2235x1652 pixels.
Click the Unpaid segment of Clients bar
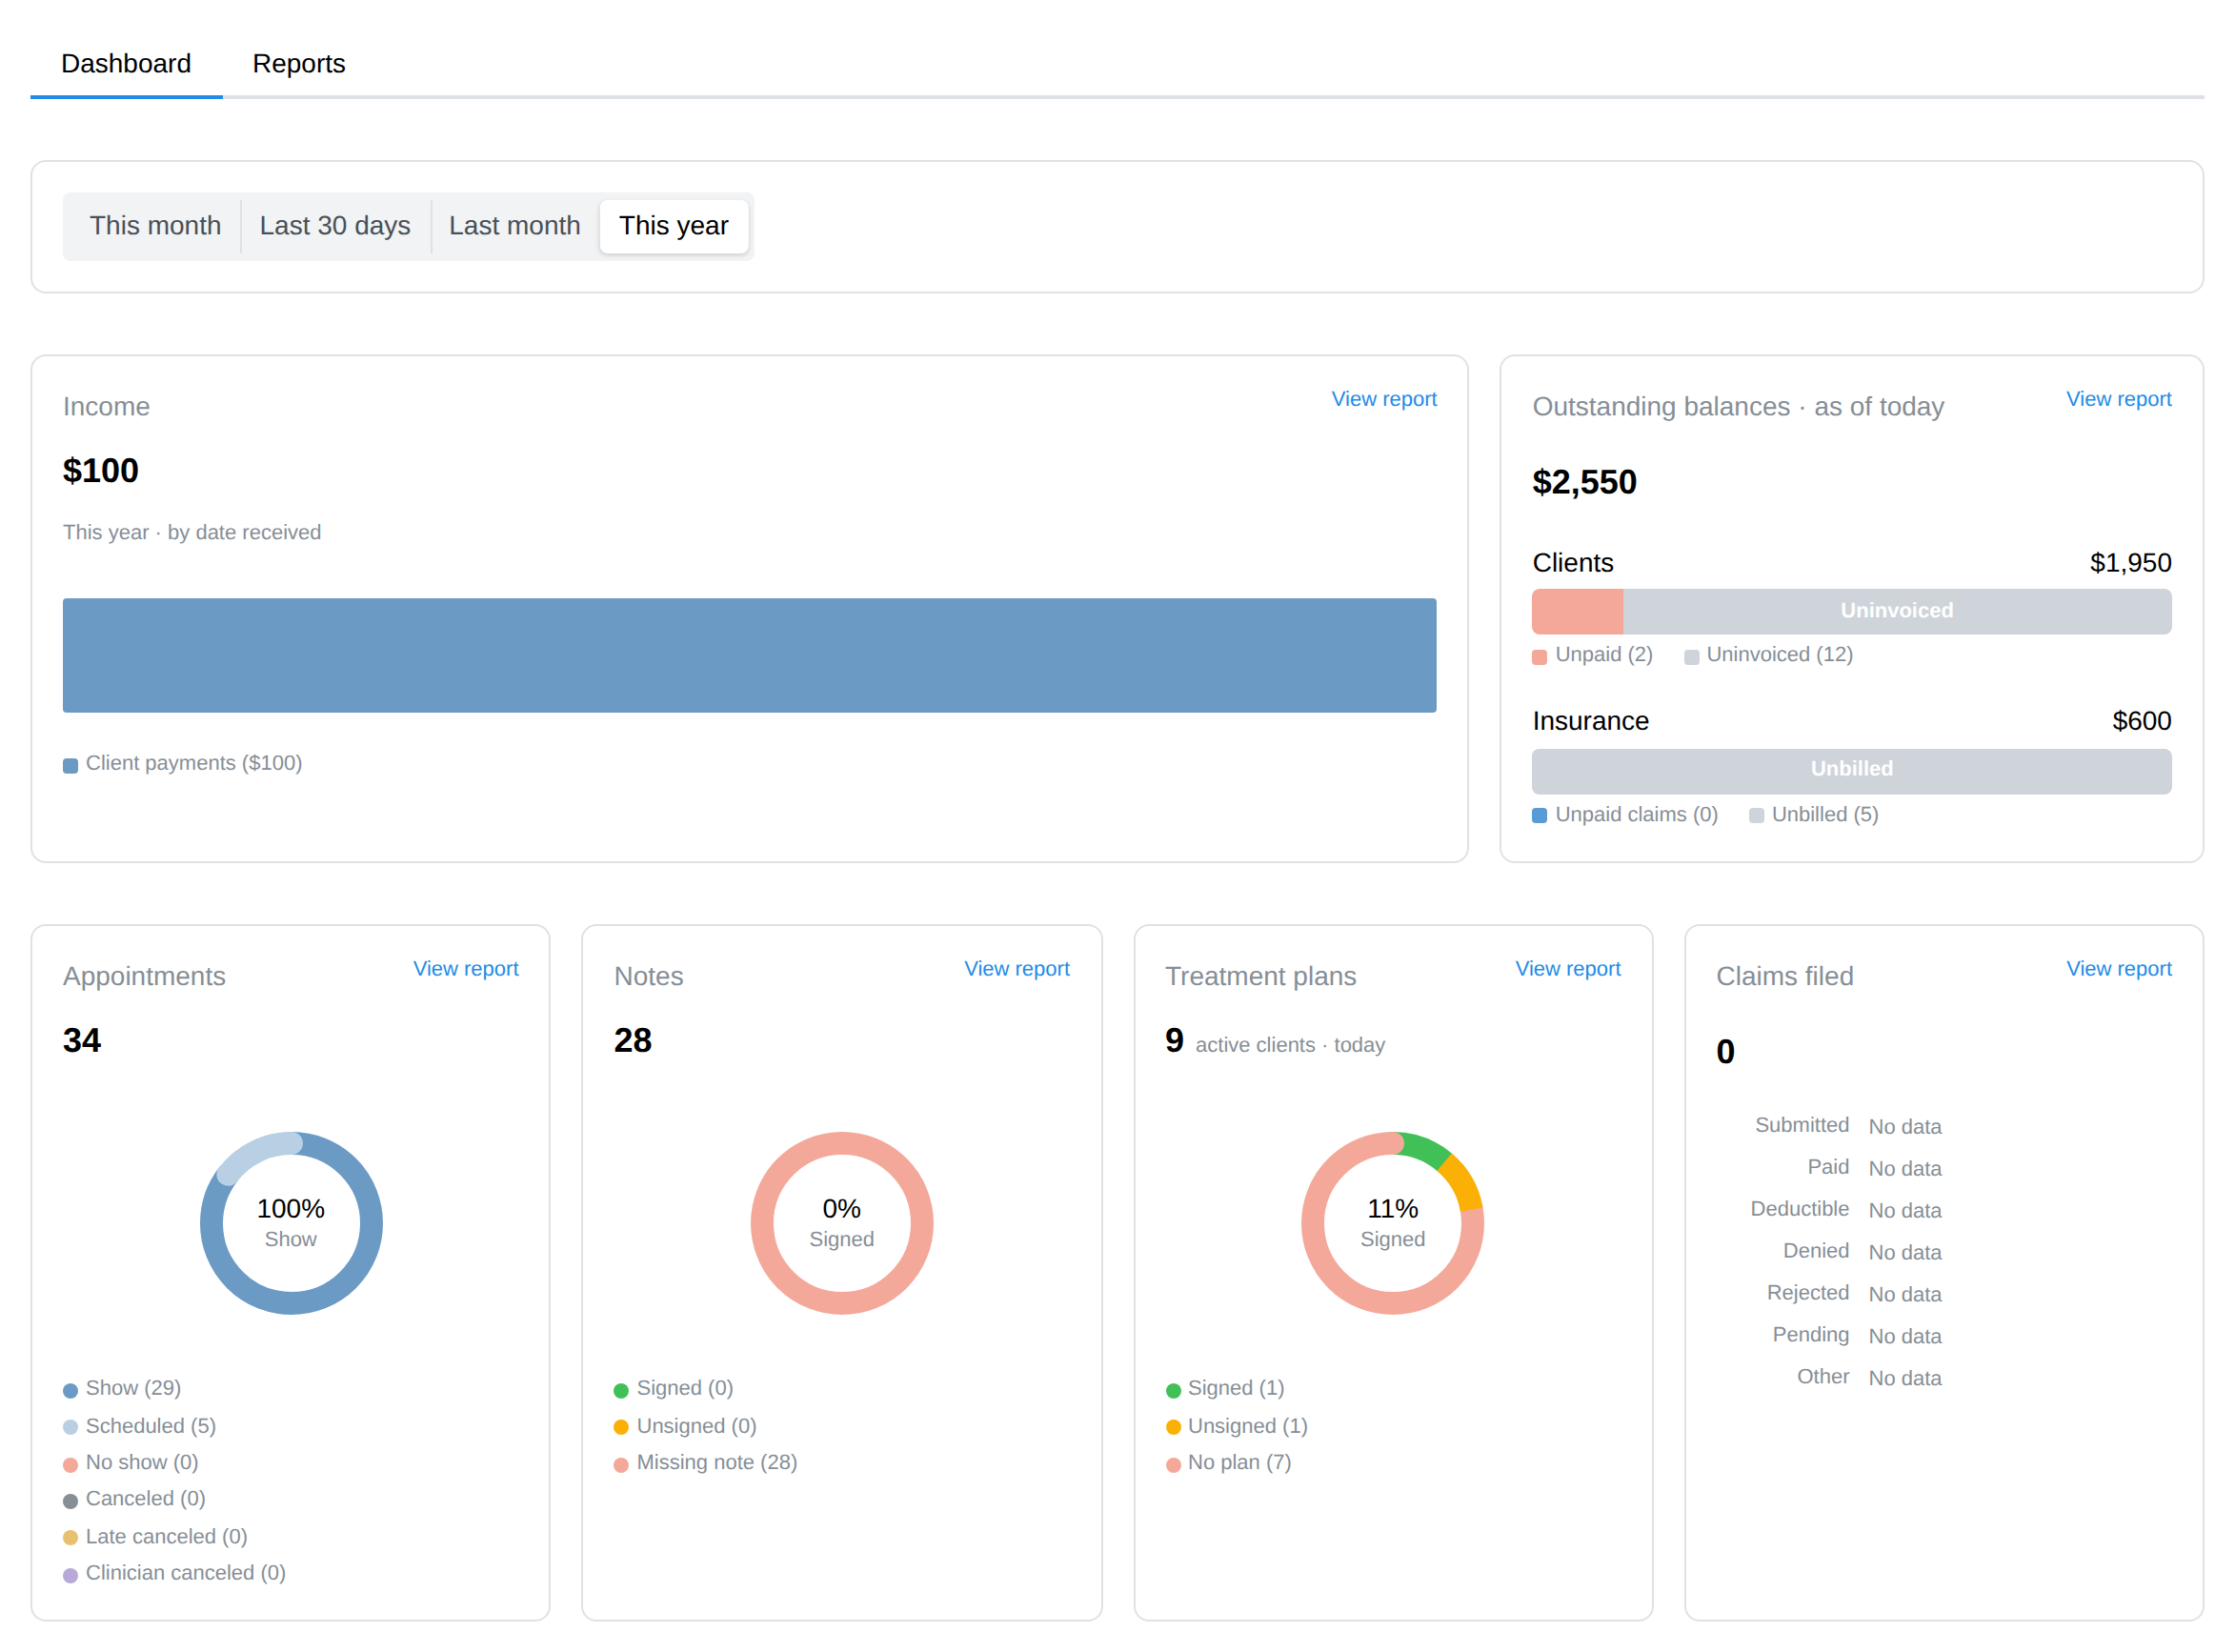[1577, 611]
